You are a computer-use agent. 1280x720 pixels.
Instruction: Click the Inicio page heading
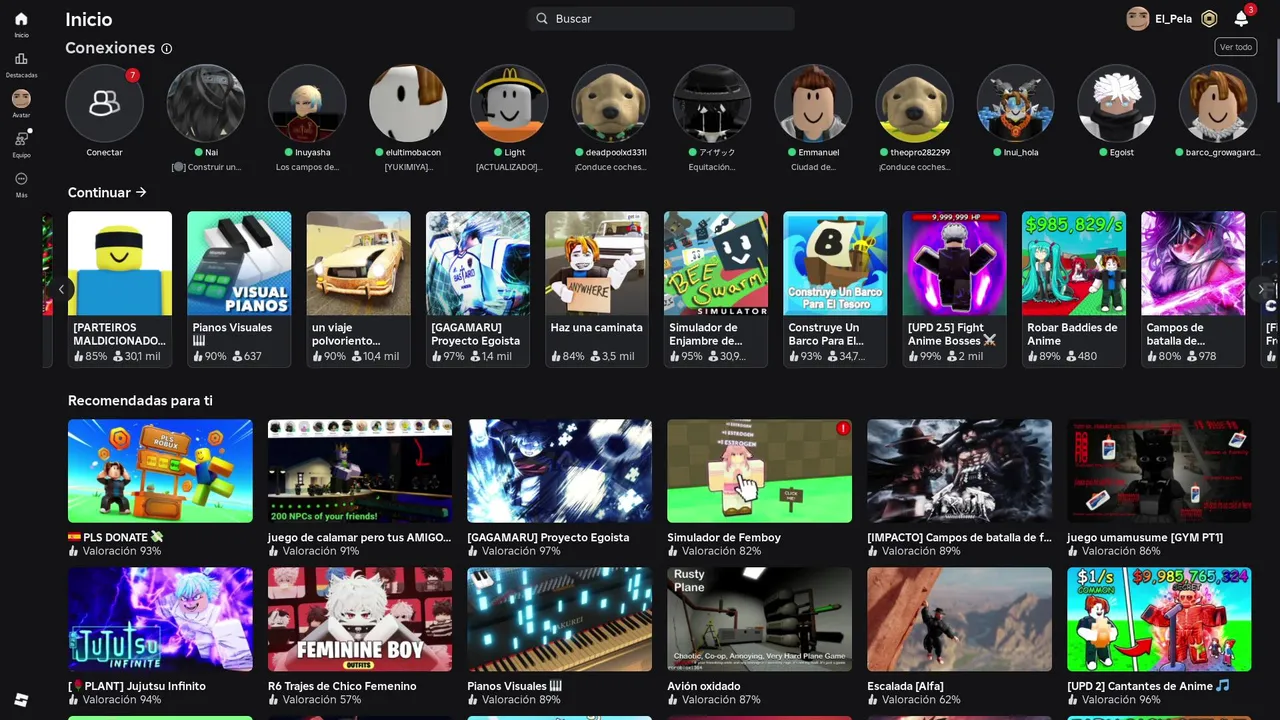coord(89,19)
